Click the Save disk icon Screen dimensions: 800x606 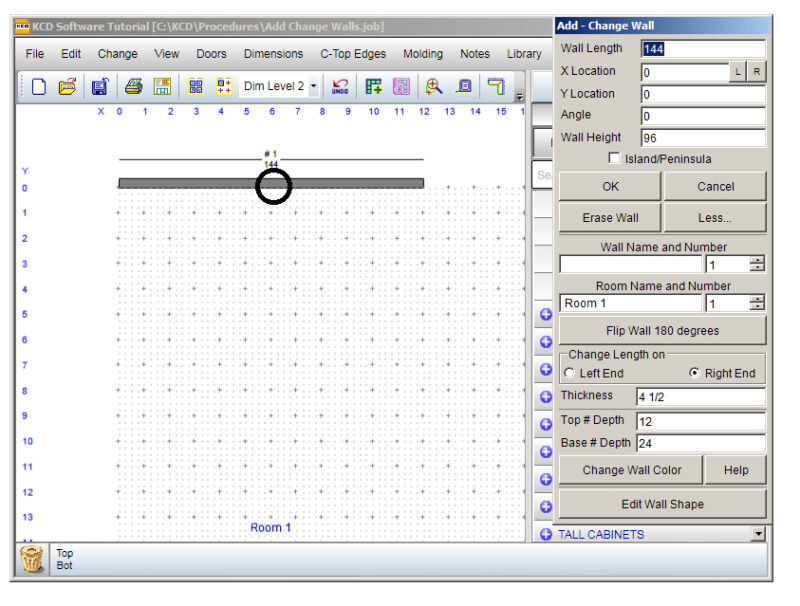tap(100, 87)
